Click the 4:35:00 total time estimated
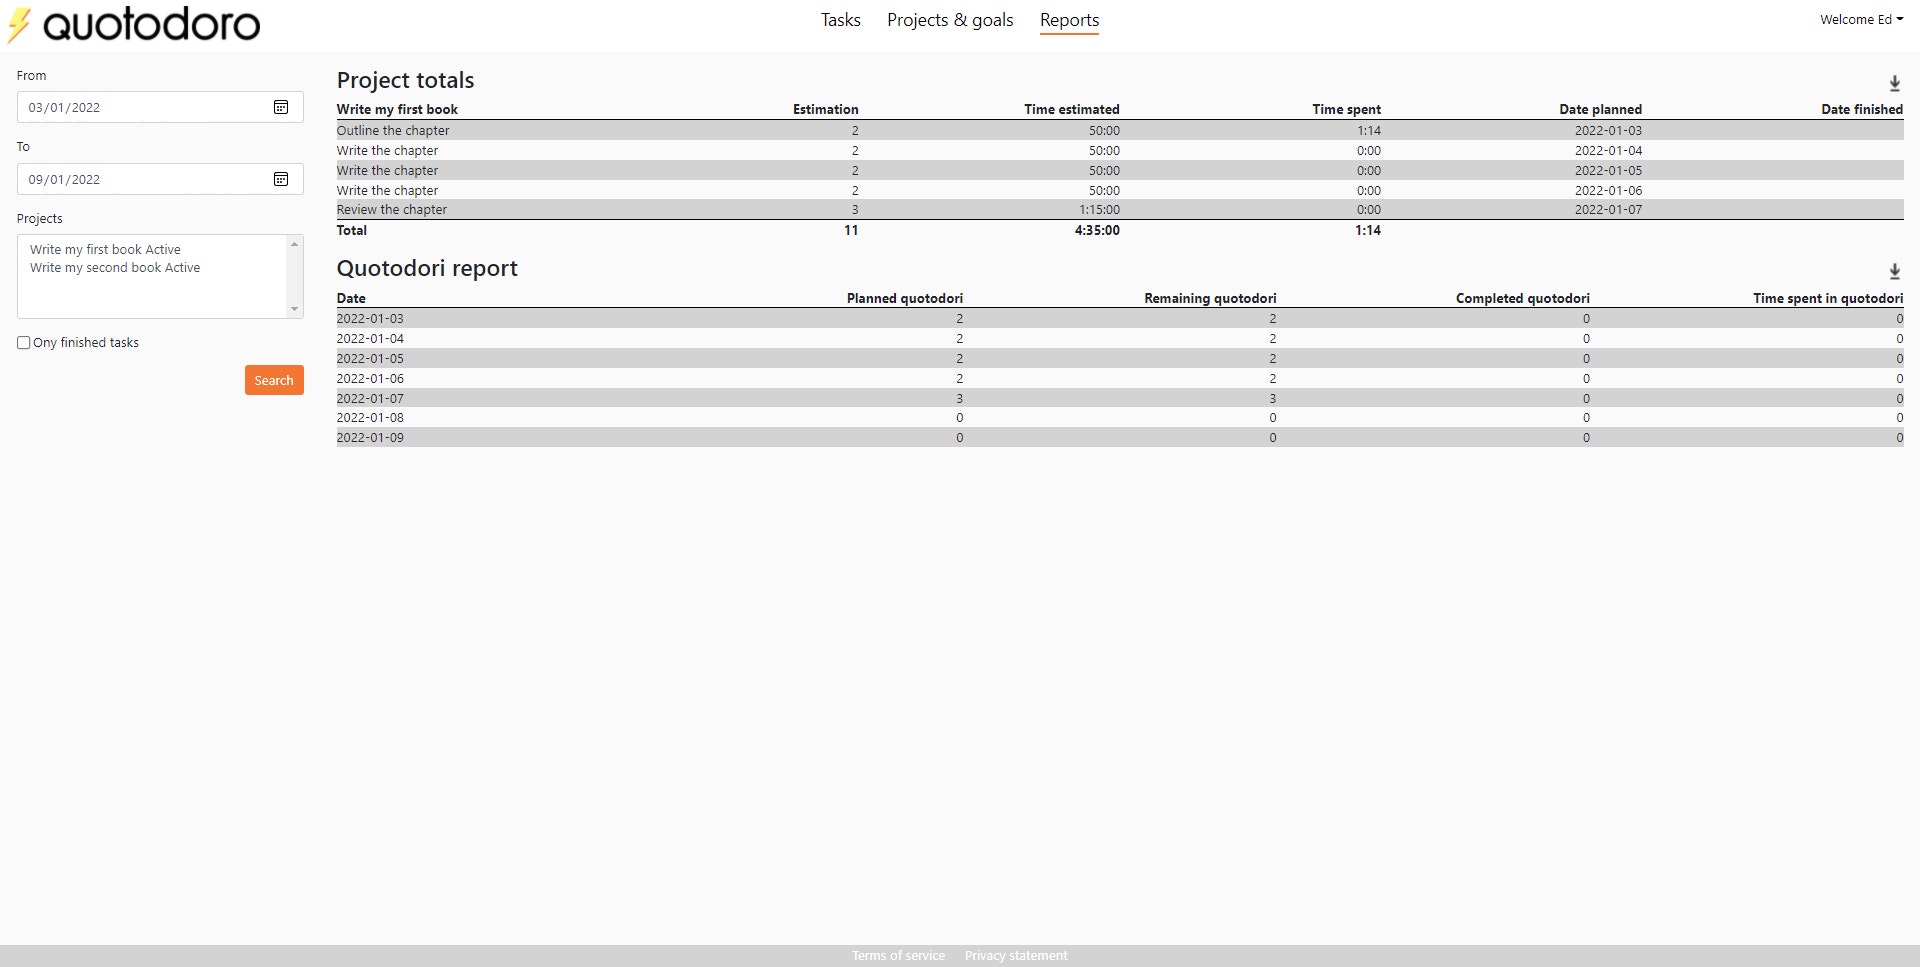1920x967 pixels. pos(1097,230)
